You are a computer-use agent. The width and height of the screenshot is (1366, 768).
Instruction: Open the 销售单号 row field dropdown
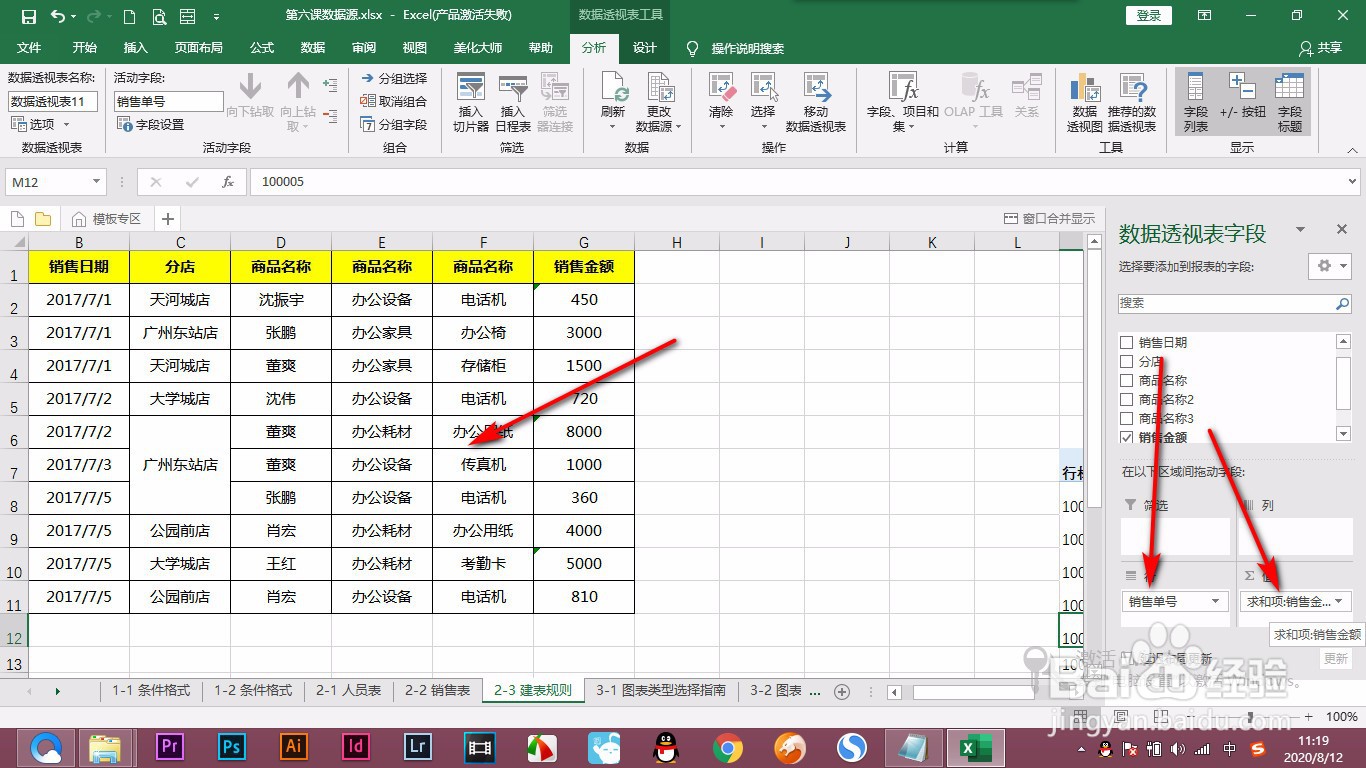[x=1217, y=601]
